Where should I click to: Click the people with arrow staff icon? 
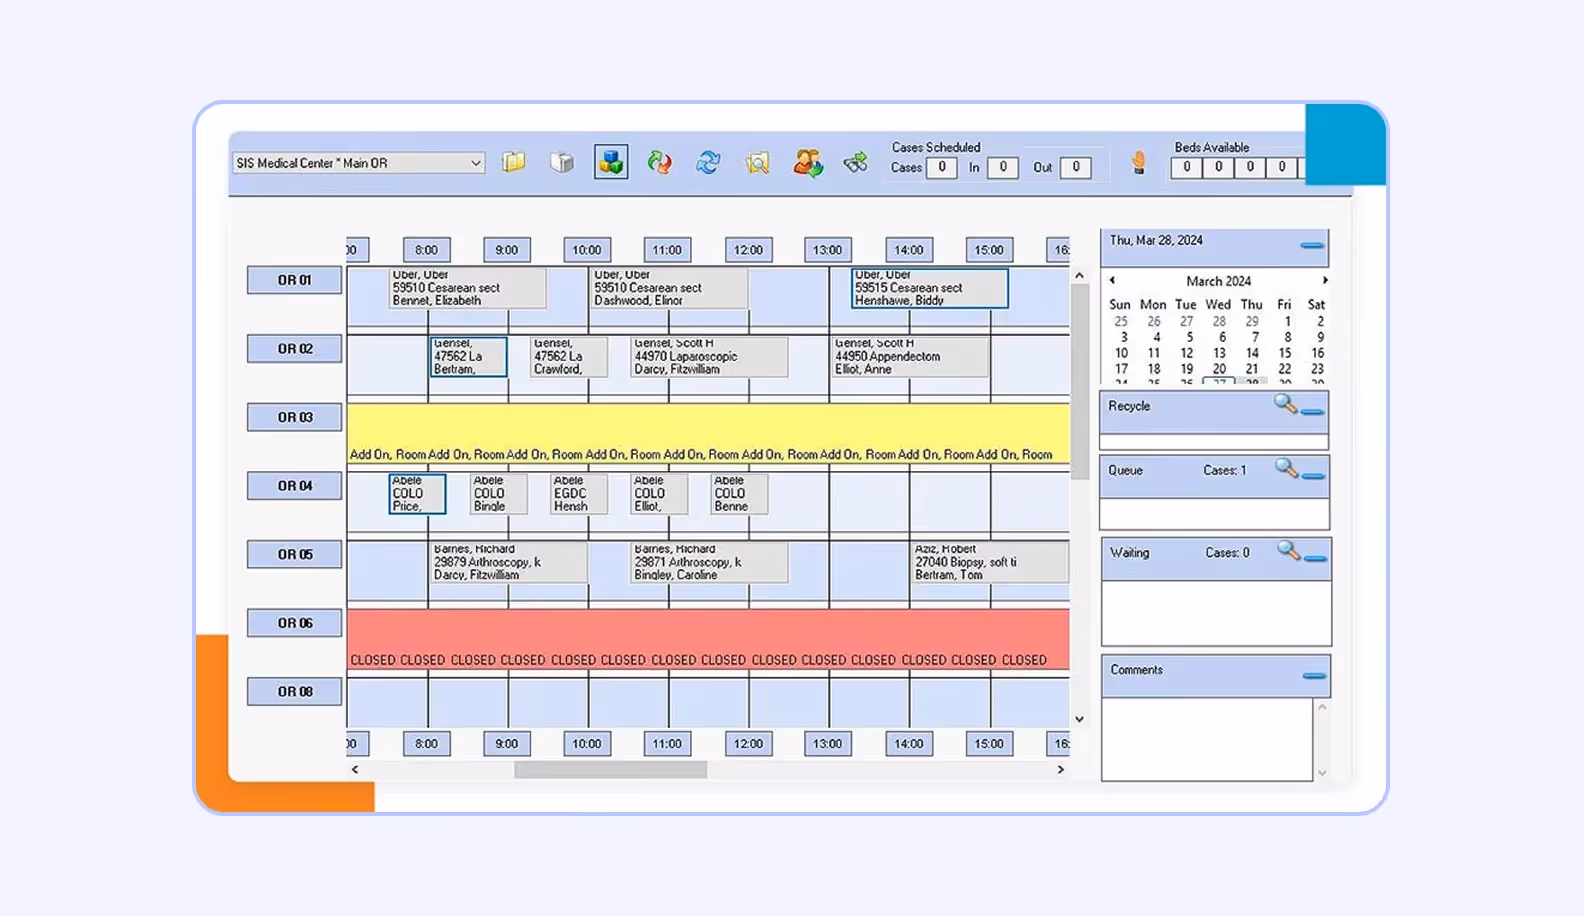click(808, 162)
